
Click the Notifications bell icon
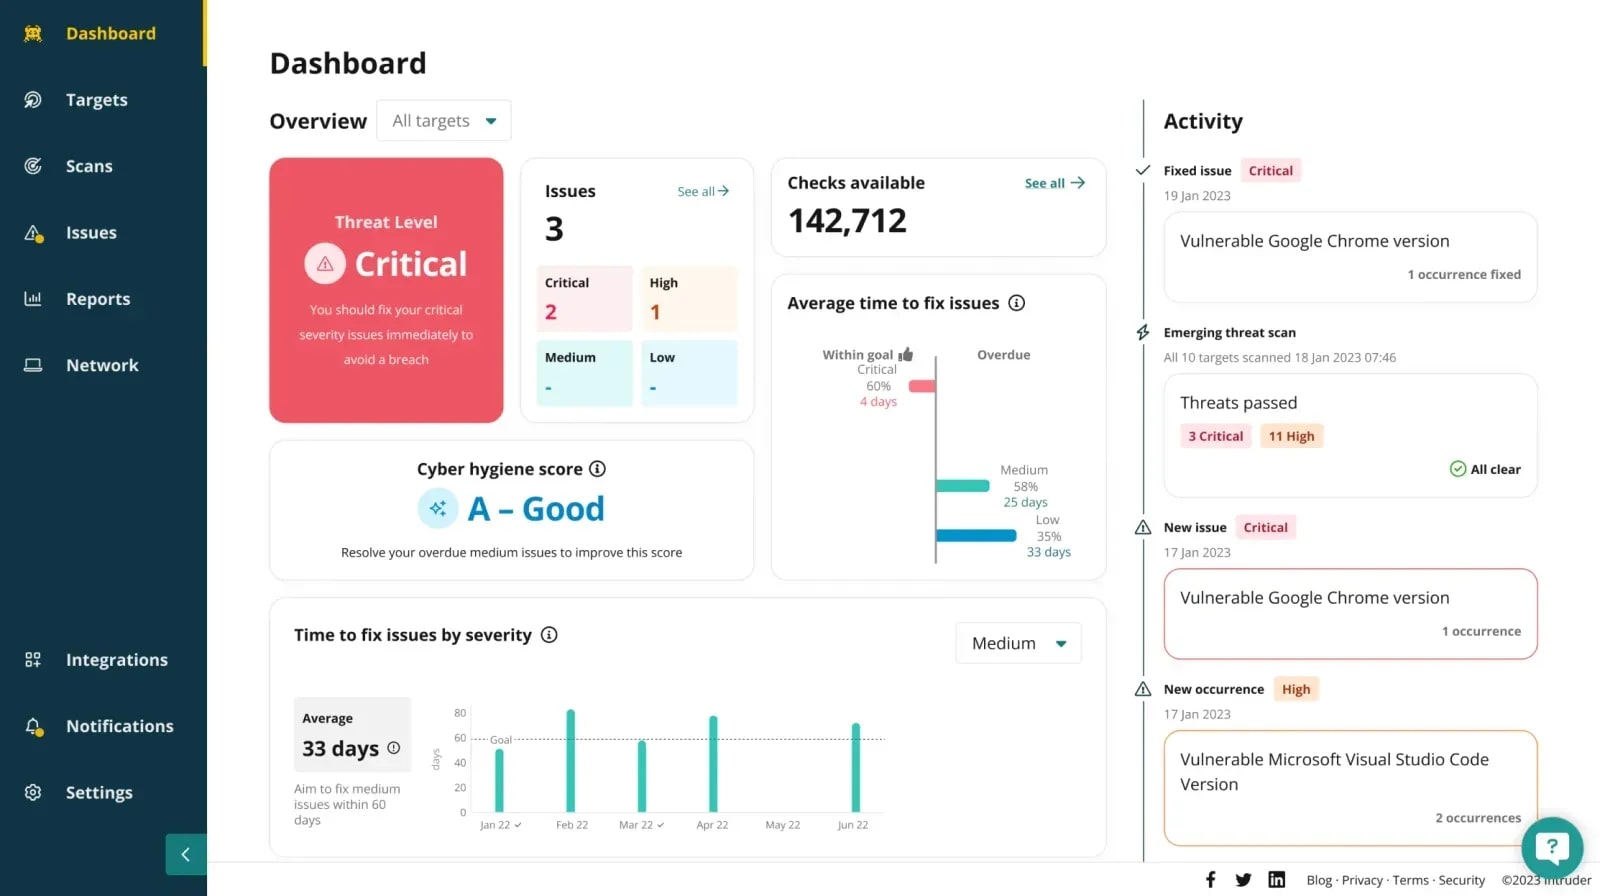click(x=33, y=726)
